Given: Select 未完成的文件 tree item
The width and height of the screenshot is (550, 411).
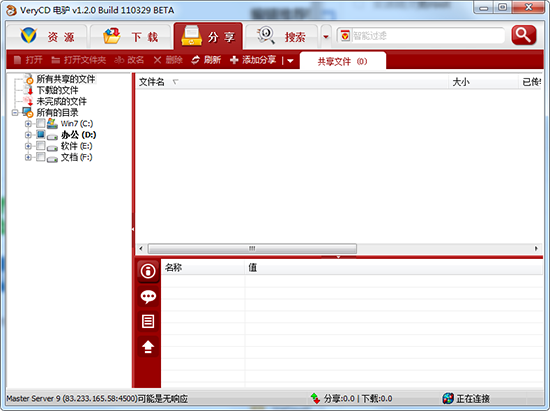Looking at the screenshot, I should [61, 101].
